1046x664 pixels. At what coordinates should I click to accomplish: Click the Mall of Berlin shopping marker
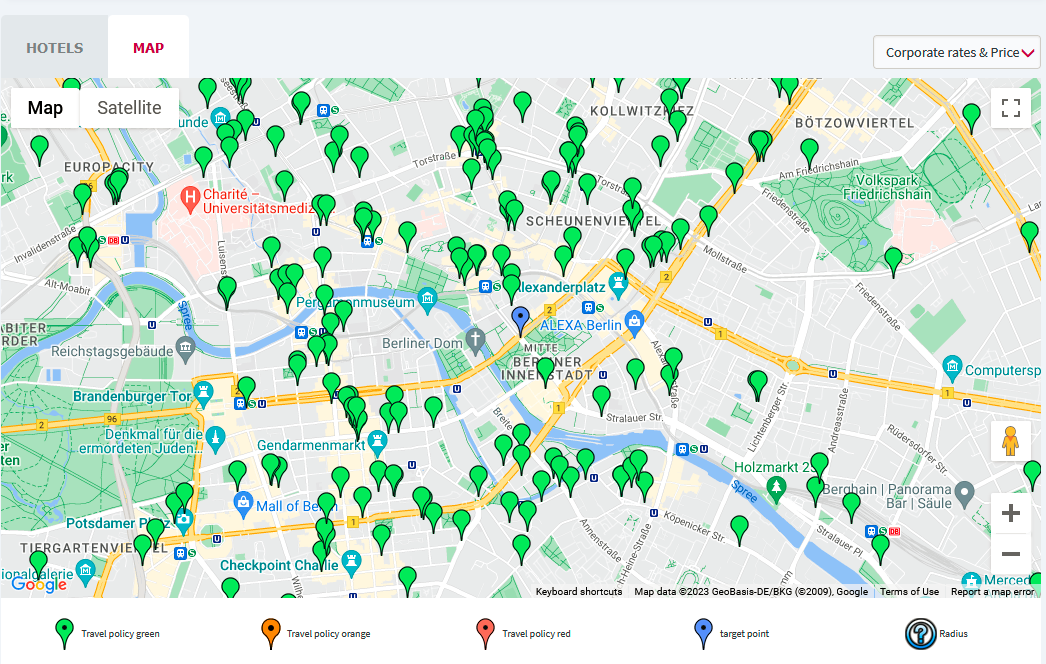243,503
